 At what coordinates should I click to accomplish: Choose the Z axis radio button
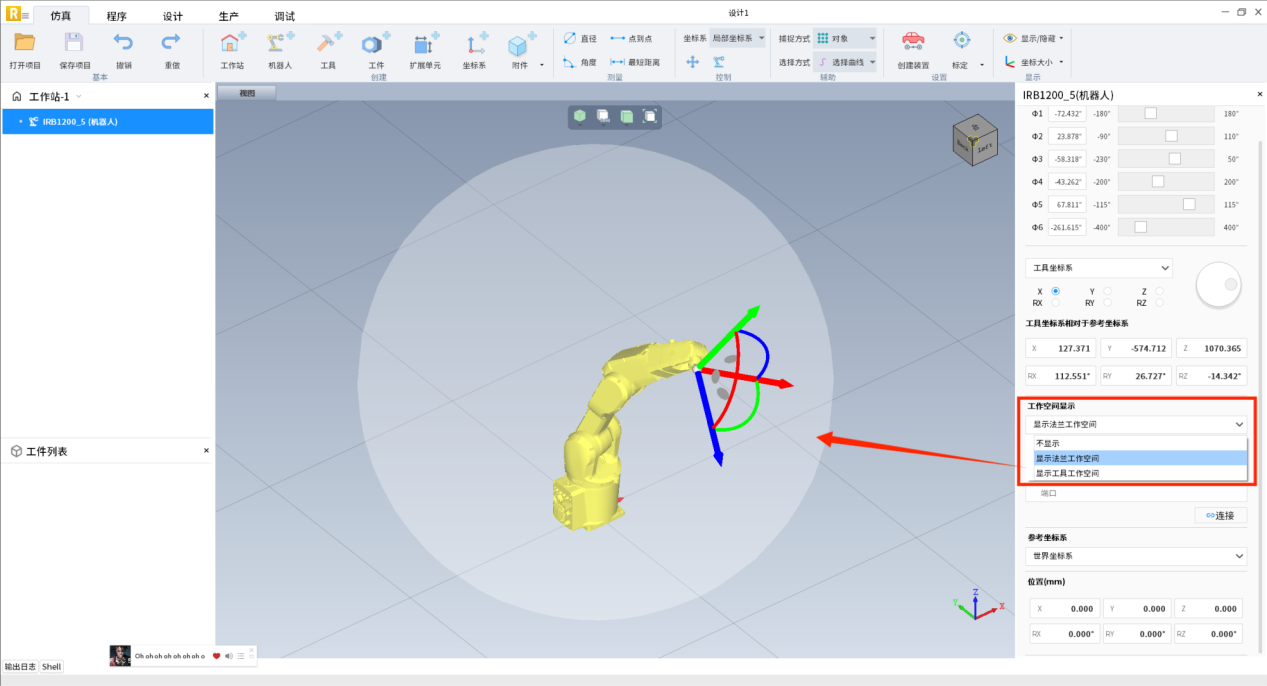pyautogui.click(x=1159, y=291)
